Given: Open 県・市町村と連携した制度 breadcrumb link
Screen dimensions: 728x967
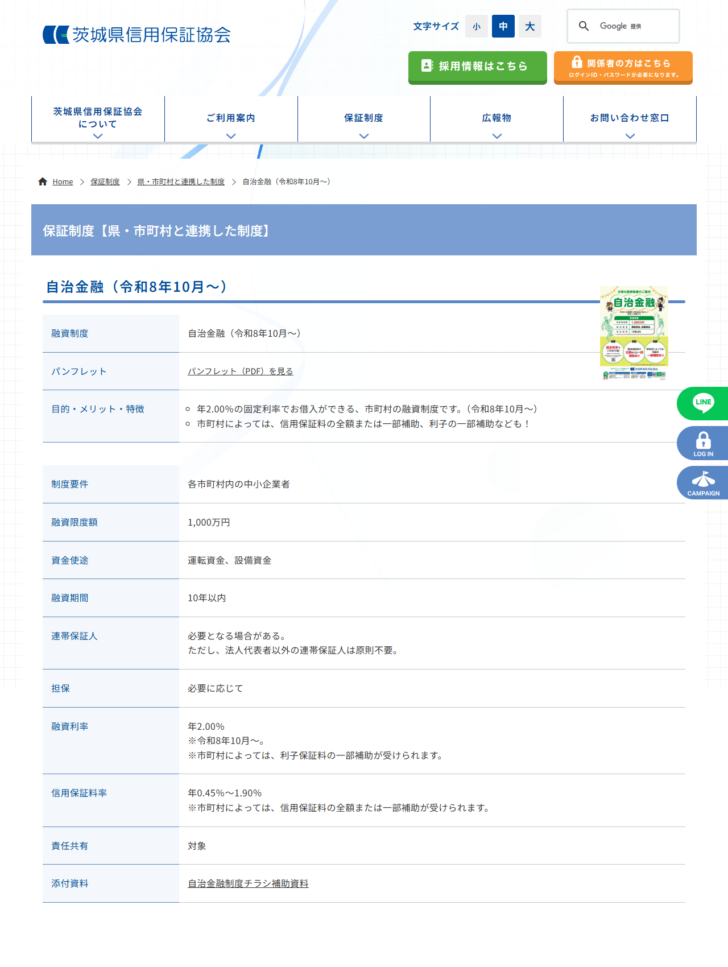Looking at the screenshot, I should 181,181.
